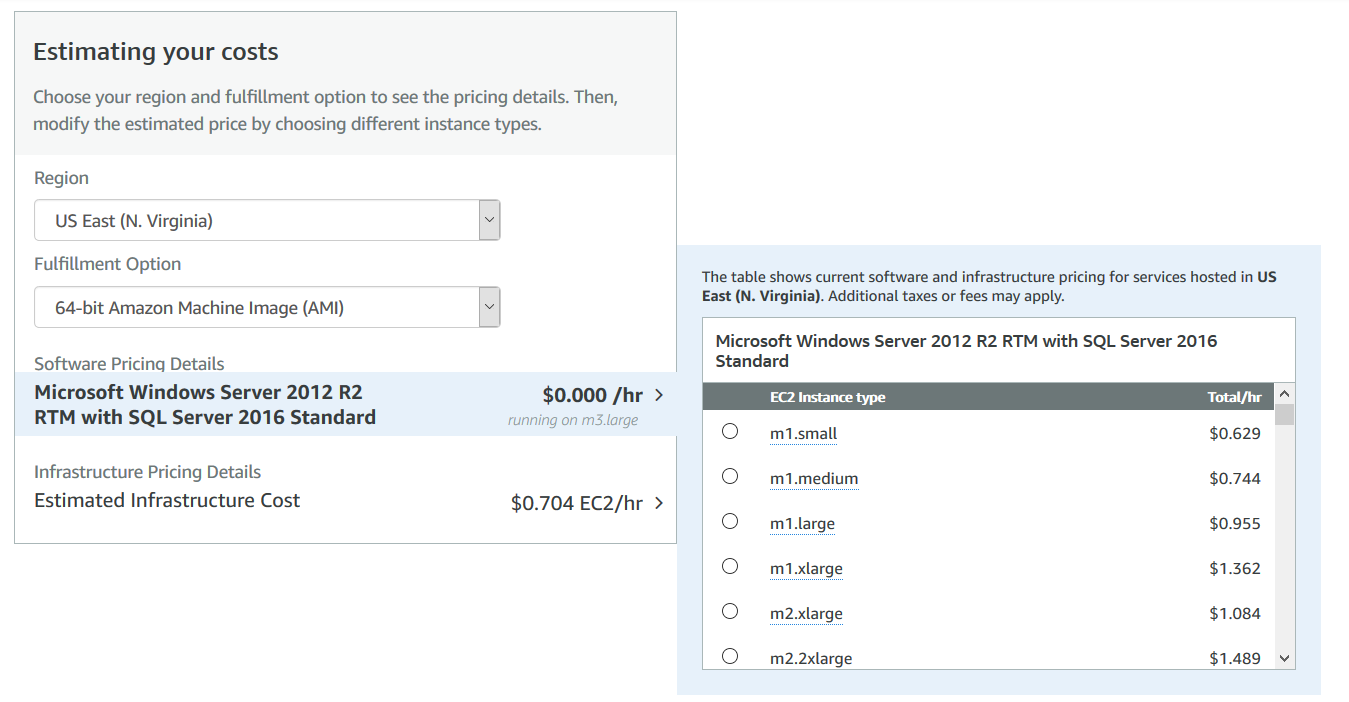Open the m1.small instance type link
1349x702 pixels.
coord(803,434)
